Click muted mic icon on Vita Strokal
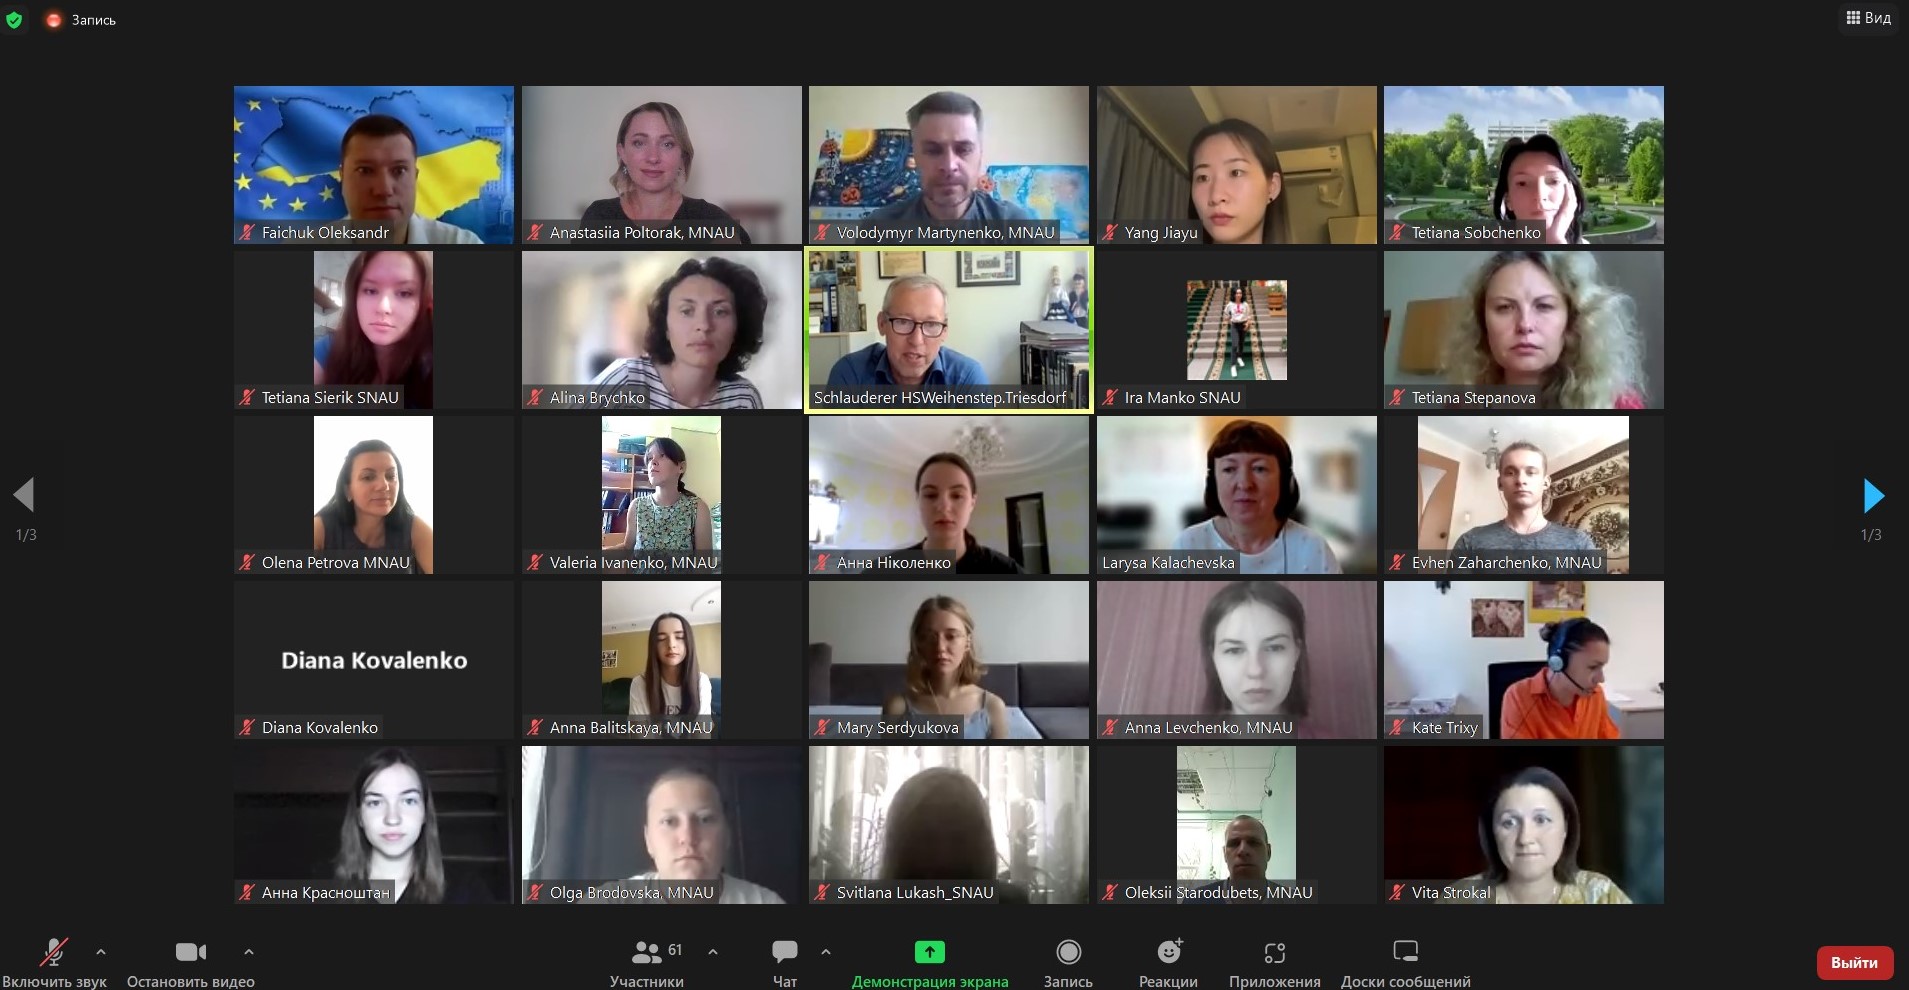This screenshot has width=1909, height=990. [x=1397, y=892]
